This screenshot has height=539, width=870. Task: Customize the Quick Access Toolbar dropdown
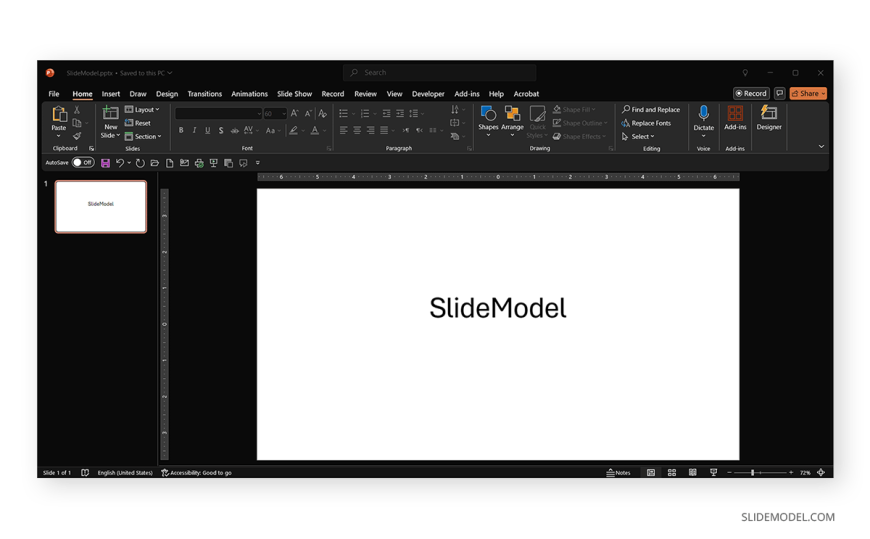[x=257, y=163]
